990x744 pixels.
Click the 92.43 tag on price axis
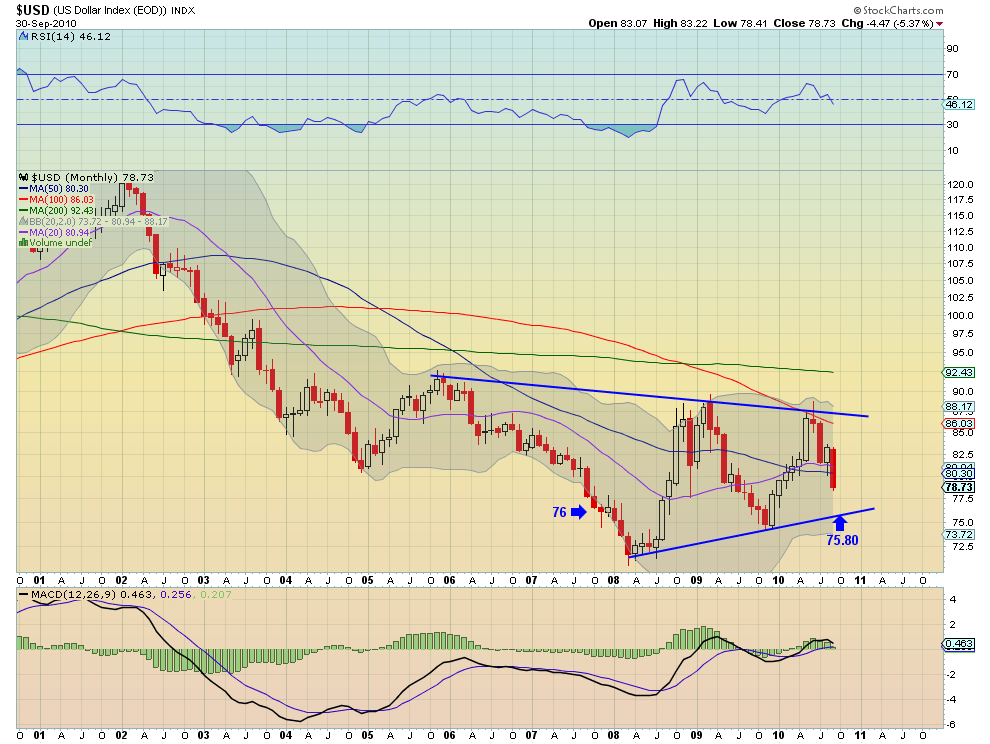(x=959, y=373)
